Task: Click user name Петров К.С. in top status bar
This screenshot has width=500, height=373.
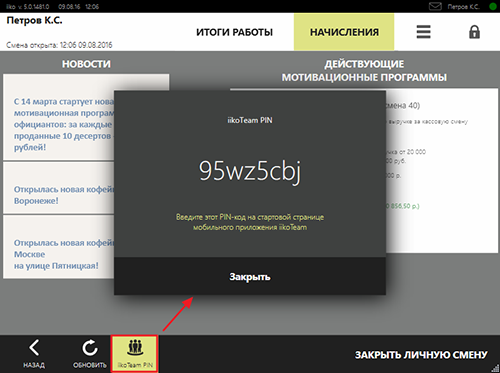Action: pyautogui.click(x=463, y=6)
